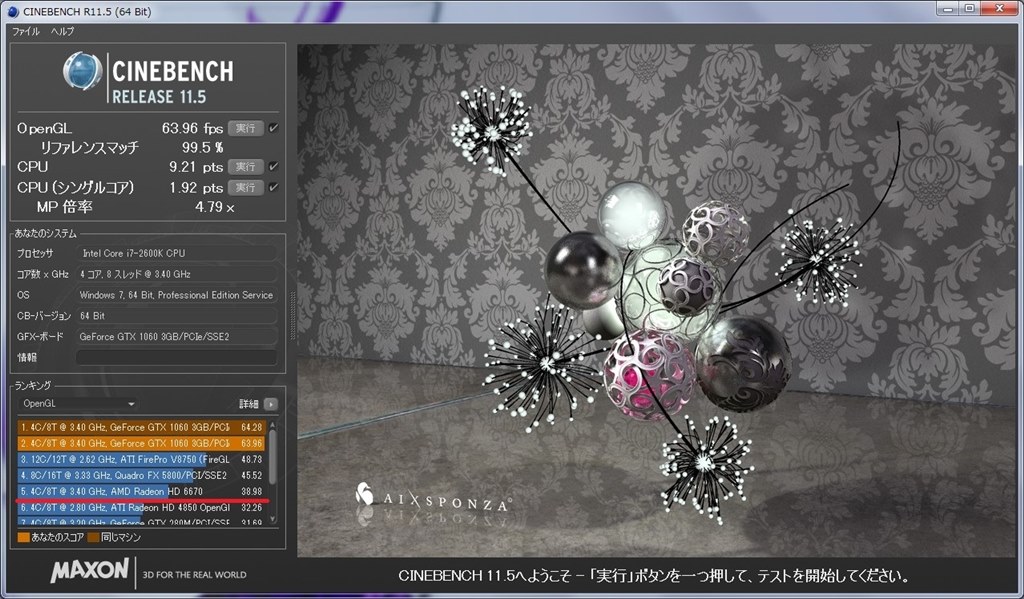
Task: Run the CPU benchmark with 実行
Action: click(246, 167)
